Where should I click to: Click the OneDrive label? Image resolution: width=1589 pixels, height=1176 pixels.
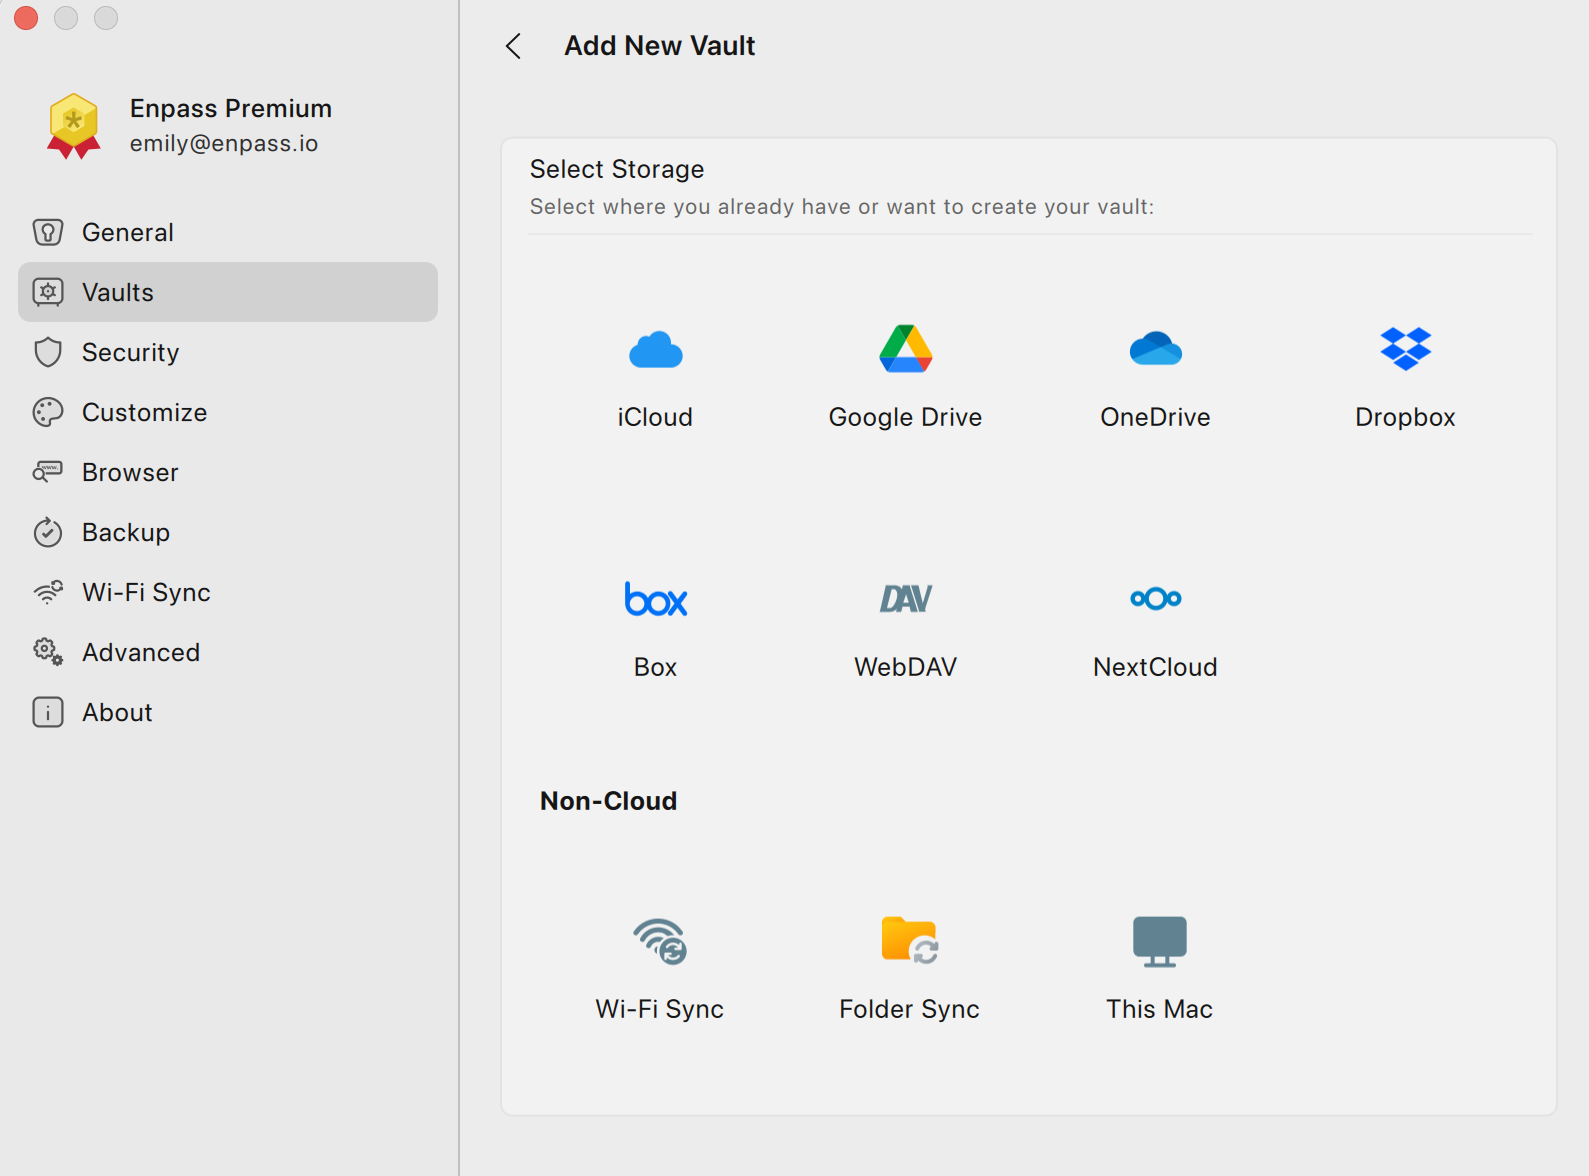1156,417
